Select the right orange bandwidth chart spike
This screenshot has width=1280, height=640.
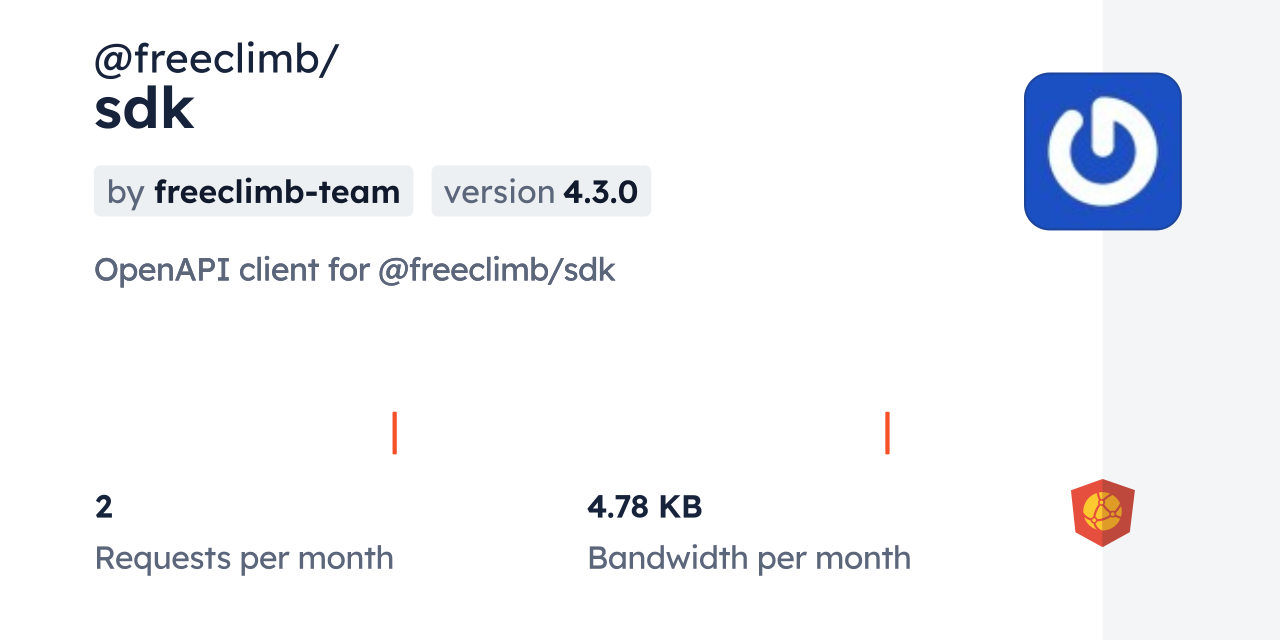click(x=887, y=433)
